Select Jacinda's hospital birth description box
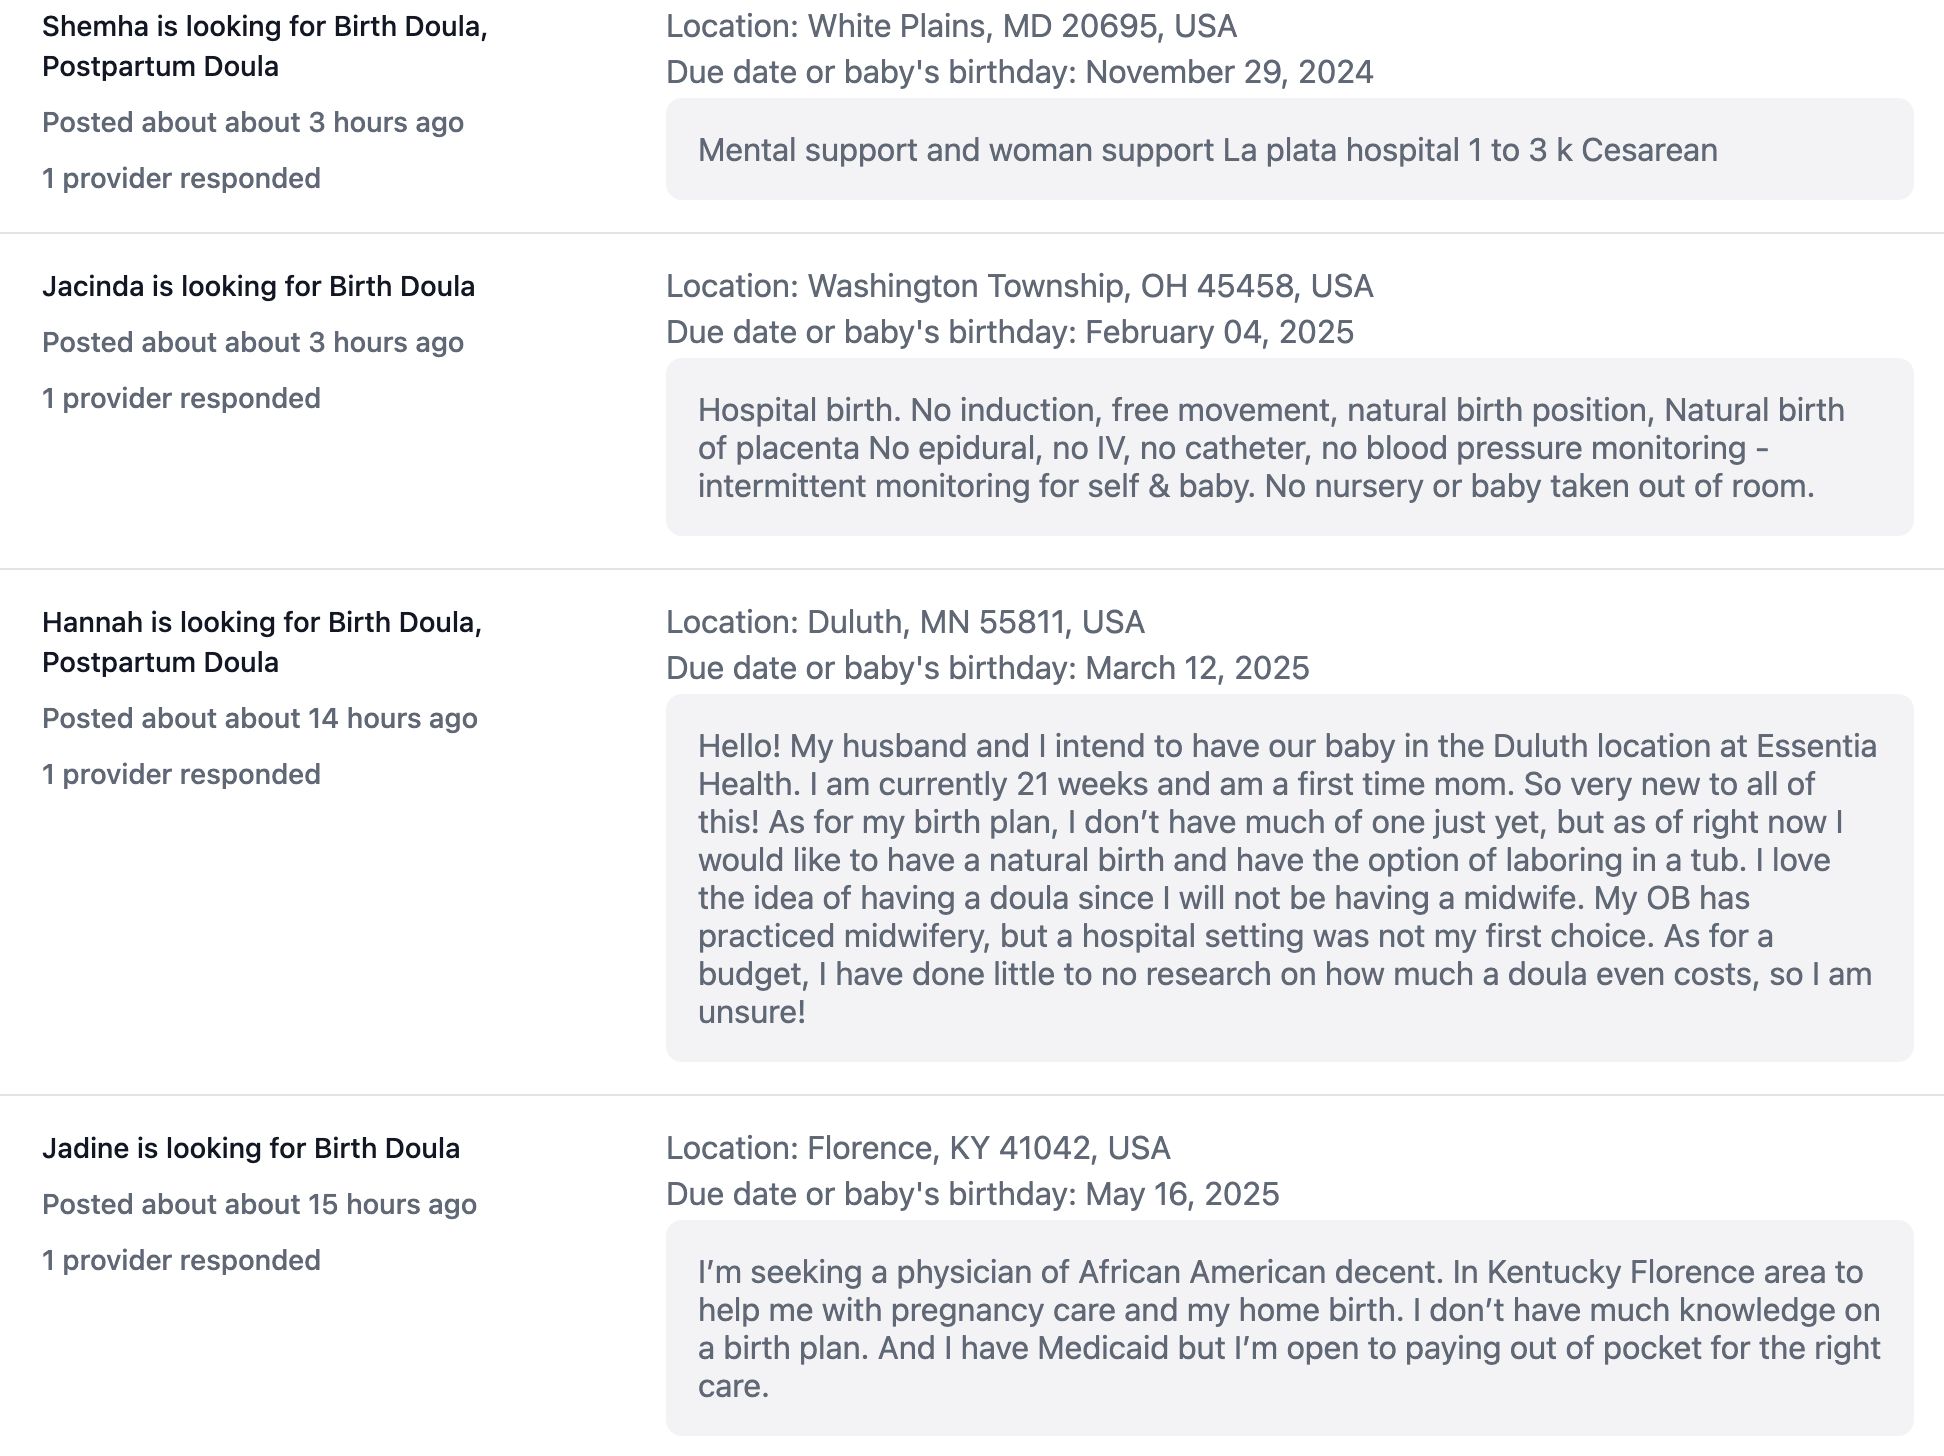 pos(1290,447)
